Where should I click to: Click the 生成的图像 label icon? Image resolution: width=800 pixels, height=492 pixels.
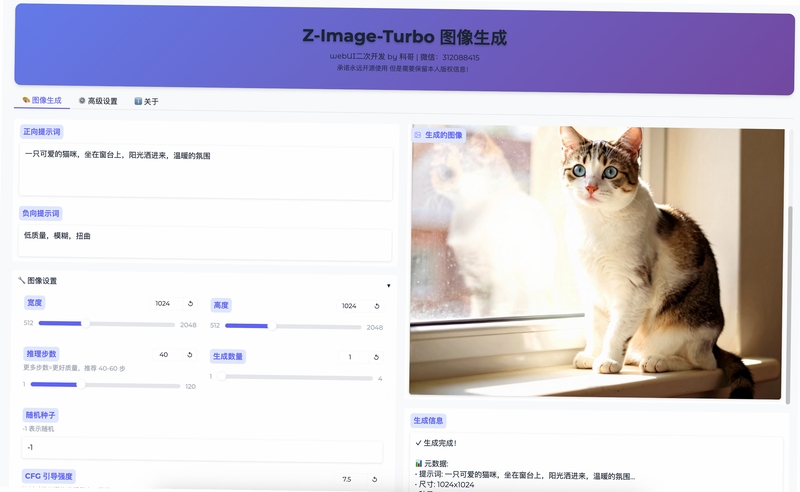click(418, 135)
